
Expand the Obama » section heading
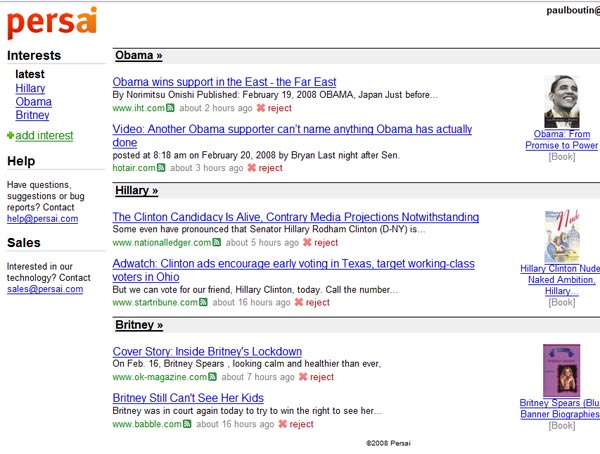139,56
